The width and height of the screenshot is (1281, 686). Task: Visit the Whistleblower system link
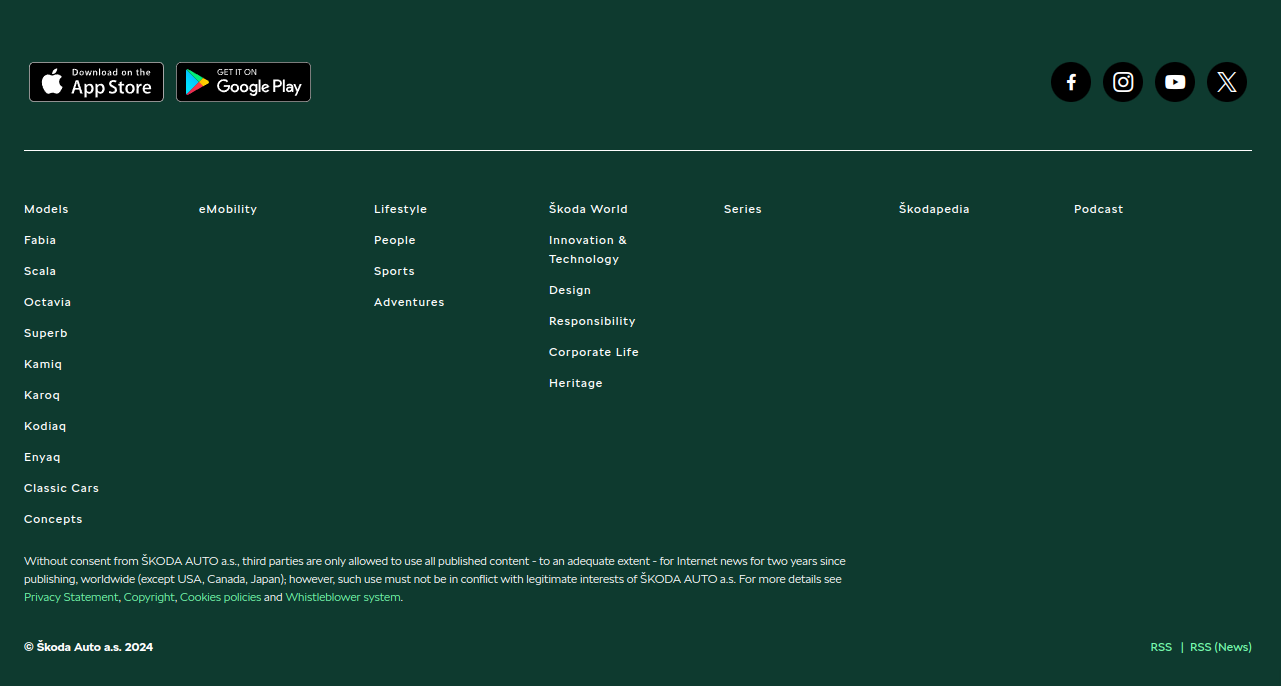pyautogui.click(x=343, y=597)
